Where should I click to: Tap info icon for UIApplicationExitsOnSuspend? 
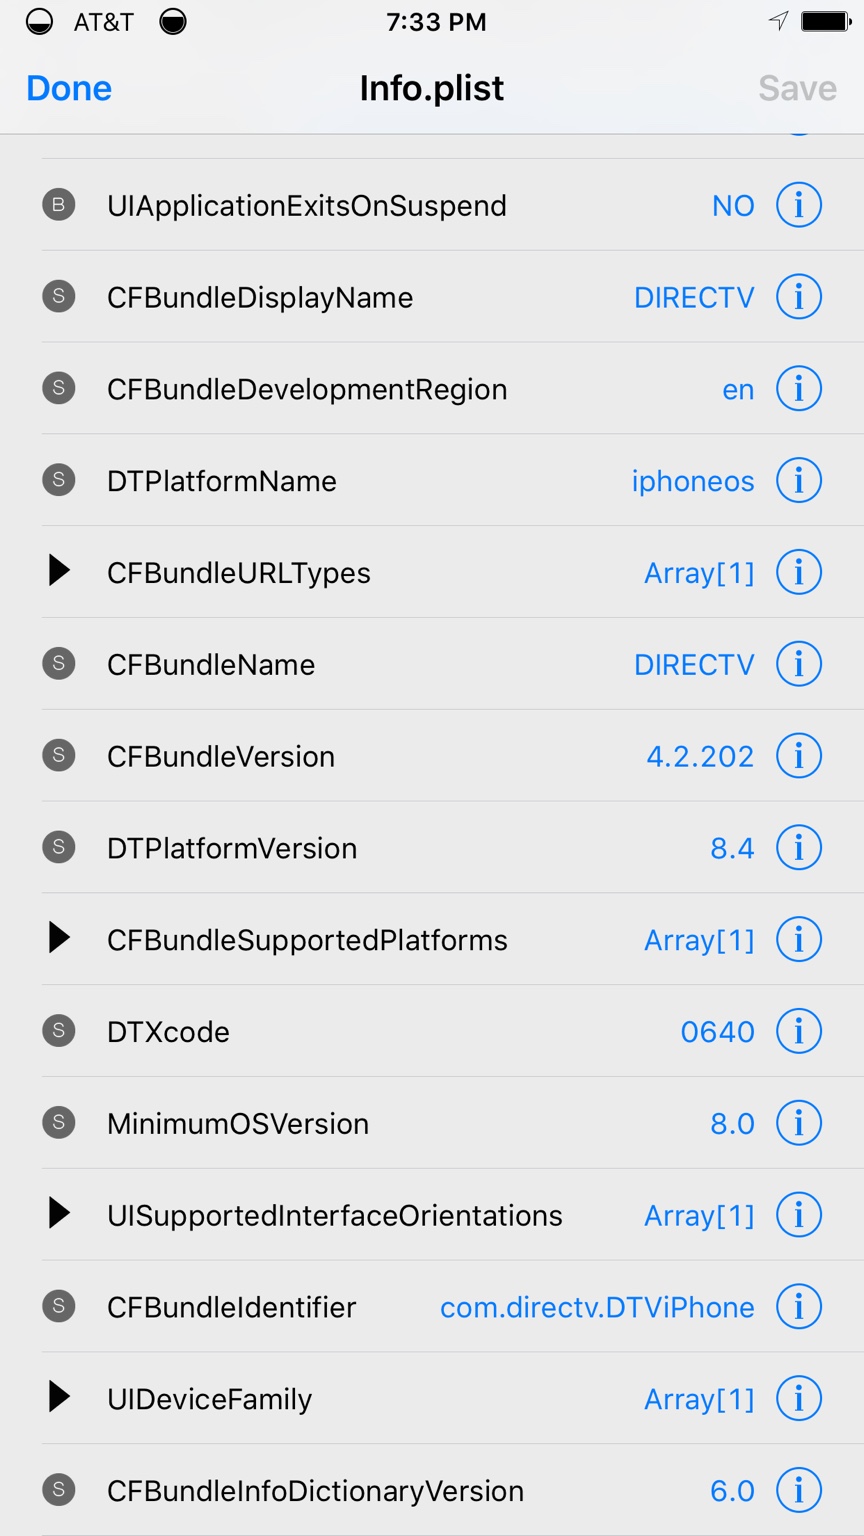click(x=798, y=205)
